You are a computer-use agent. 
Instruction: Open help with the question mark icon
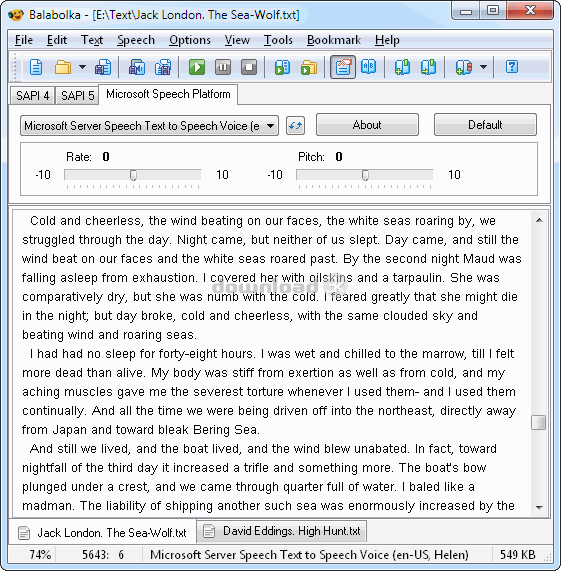coord(512,67)
